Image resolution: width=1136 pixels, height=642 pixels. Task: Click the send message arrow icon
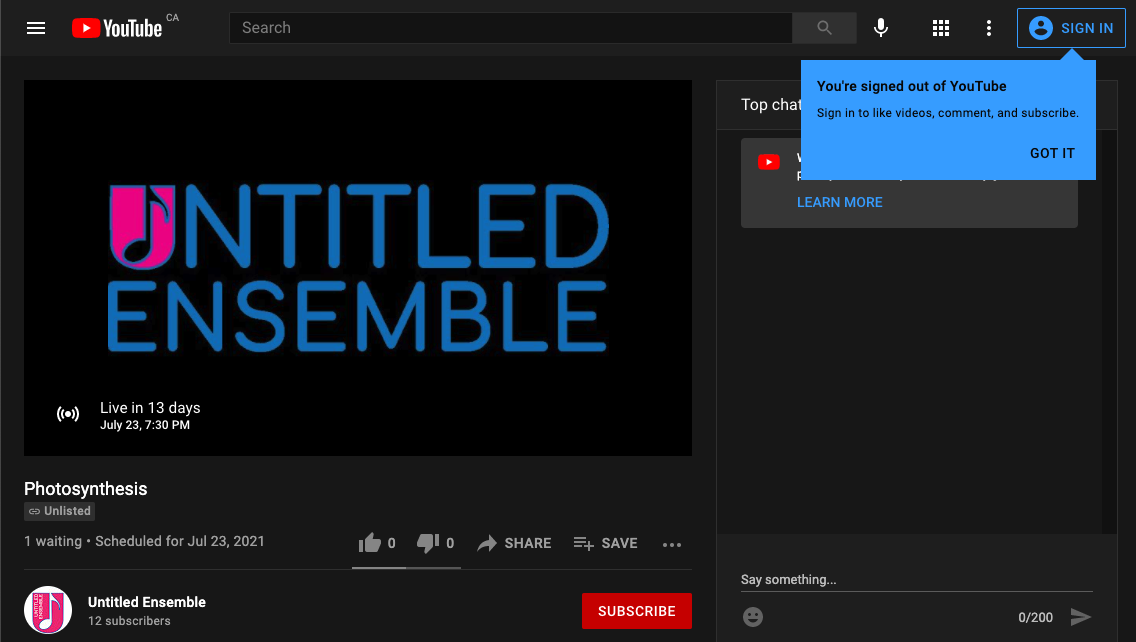click(1080, 617)
